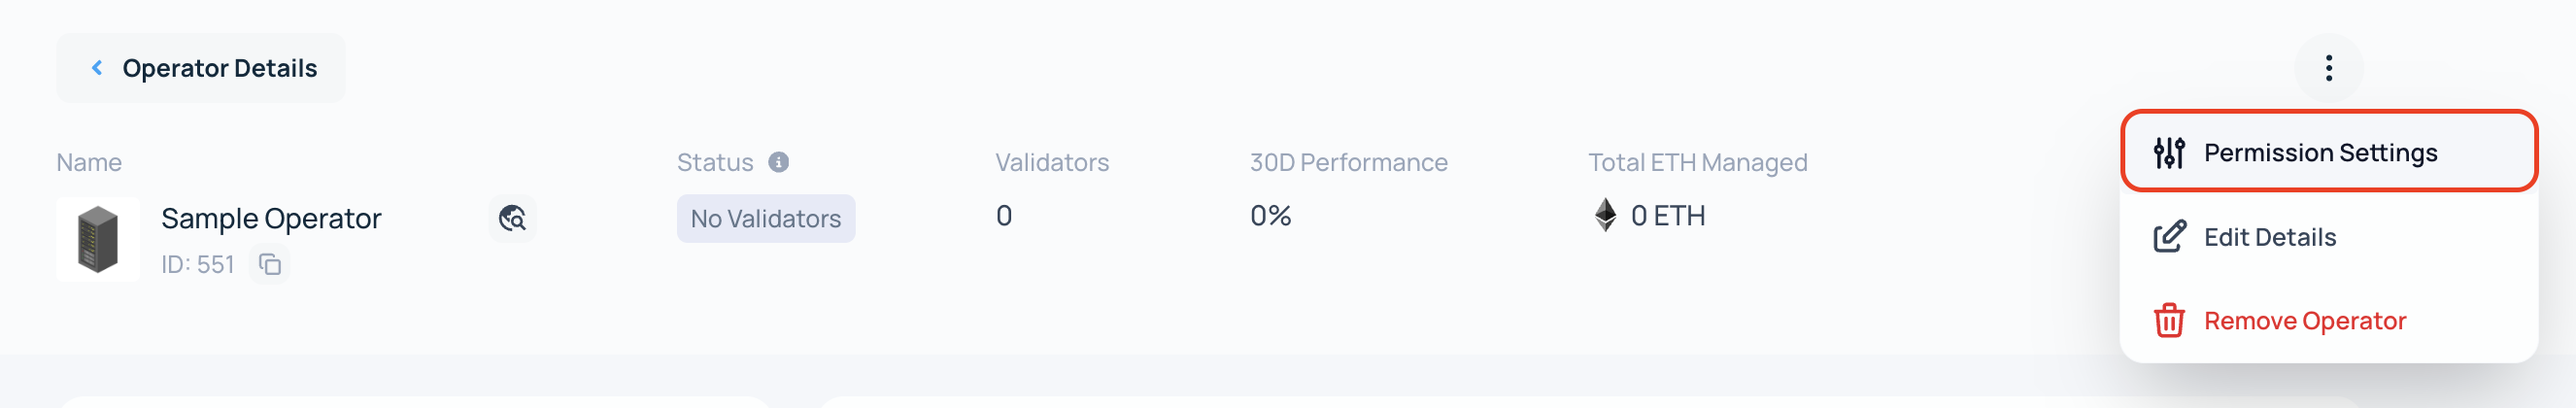
Task: Click the Operator Details back button label
Action: coord(219,68)
